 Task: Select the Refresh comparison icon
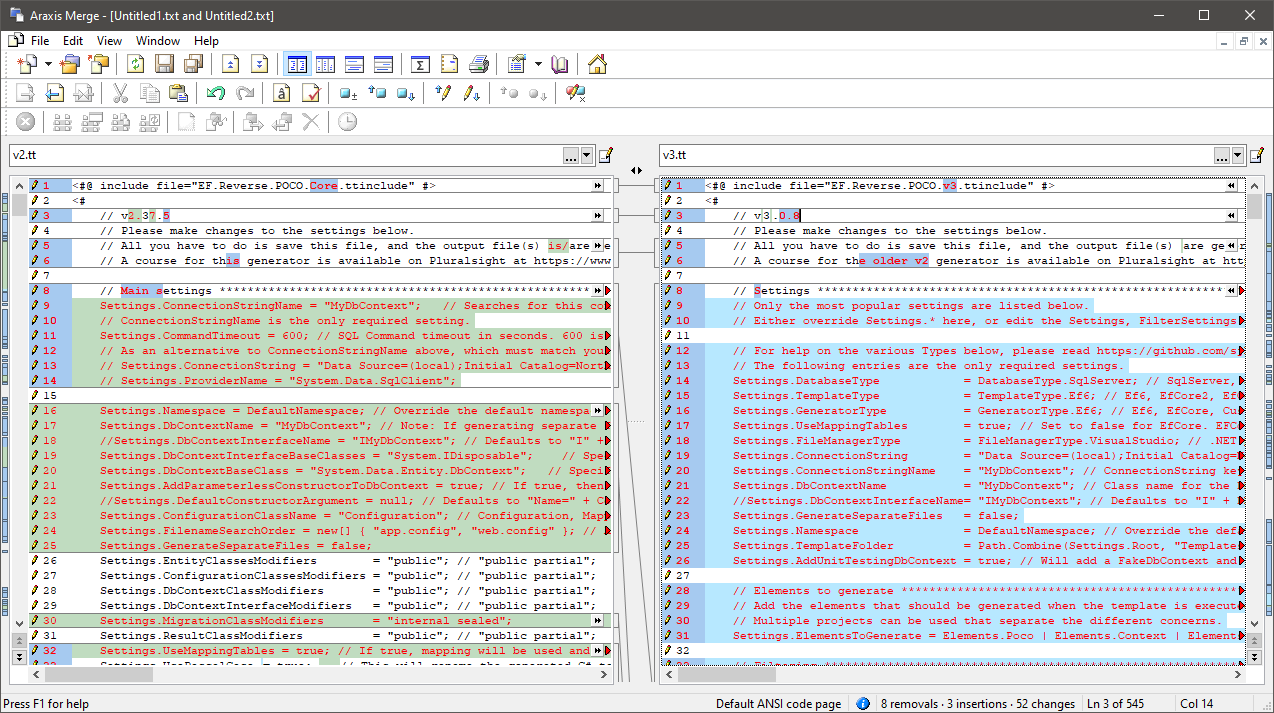click(x=135, y=63)
